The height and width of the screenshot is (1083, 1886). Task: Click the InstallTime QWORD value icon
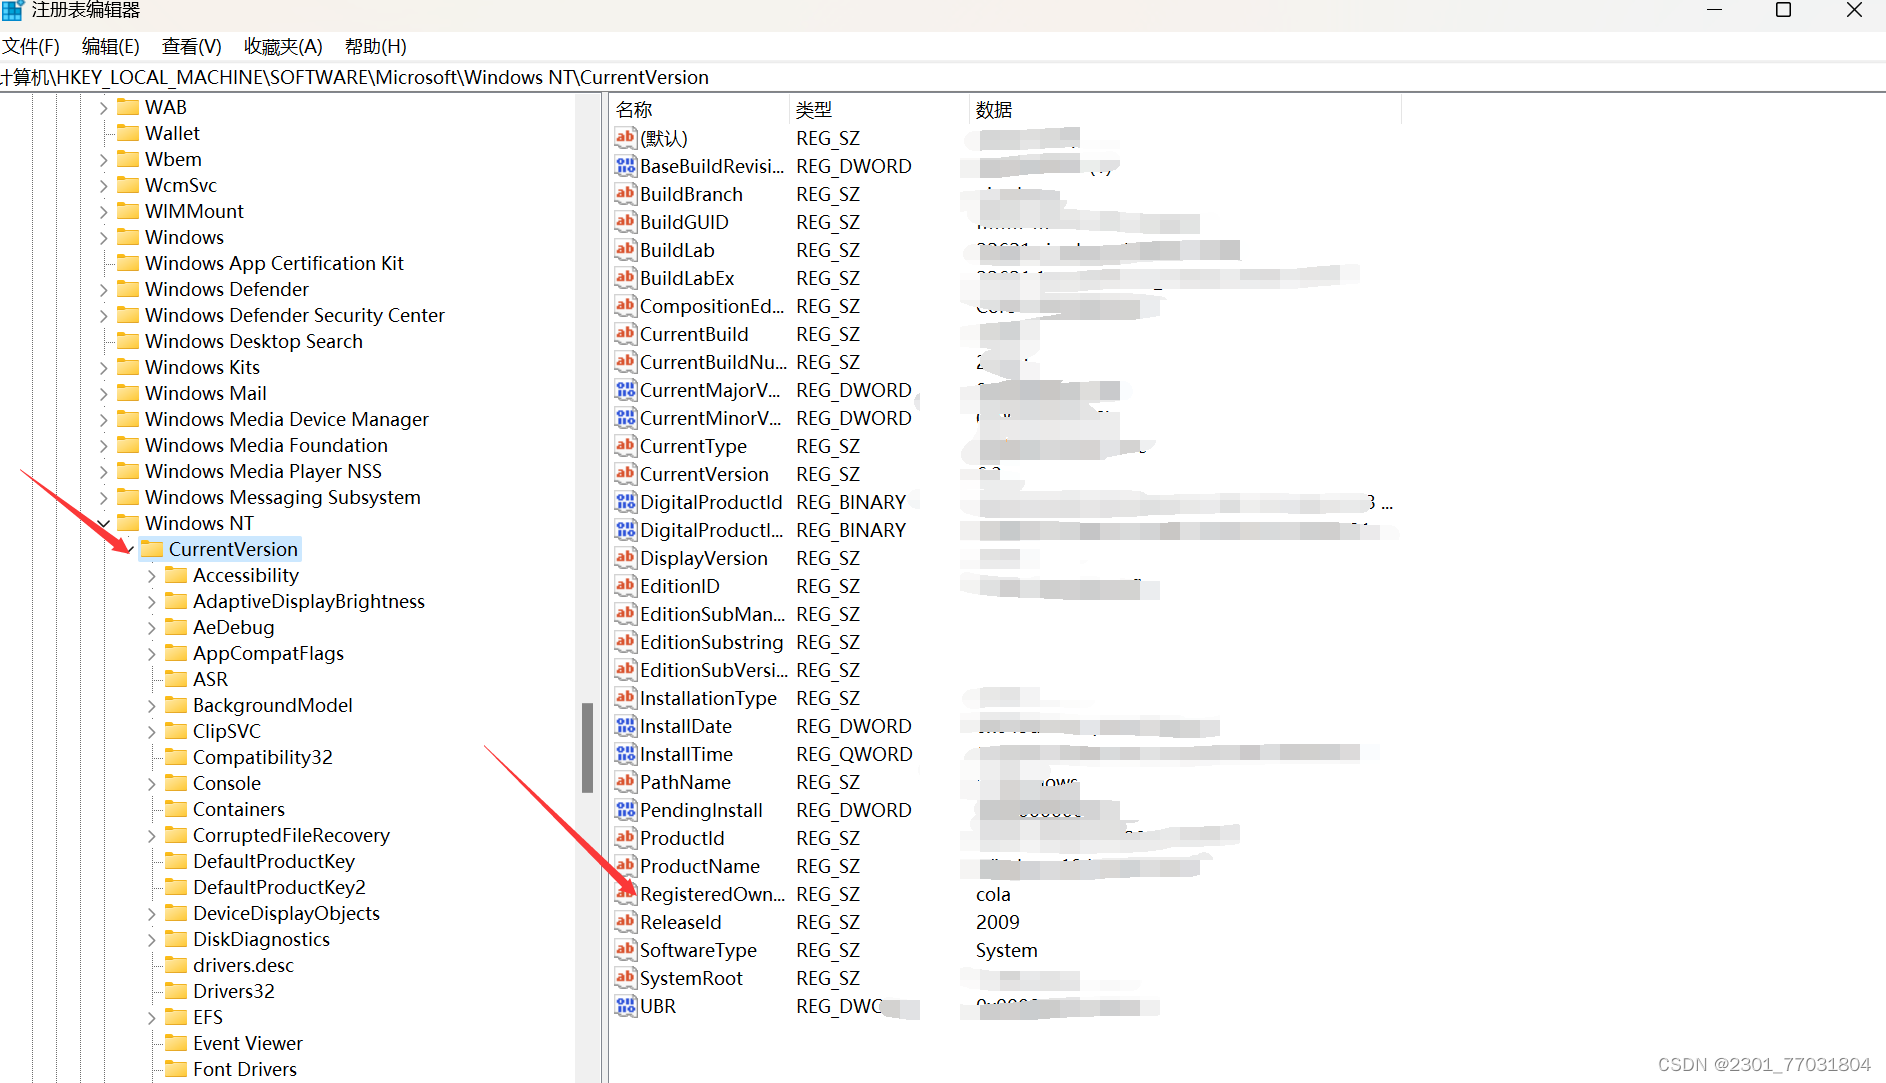(626, 753)
